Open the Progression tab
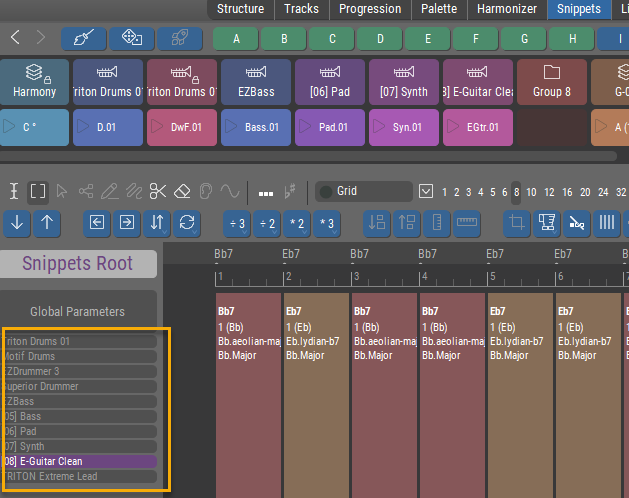 coord(370,9)
